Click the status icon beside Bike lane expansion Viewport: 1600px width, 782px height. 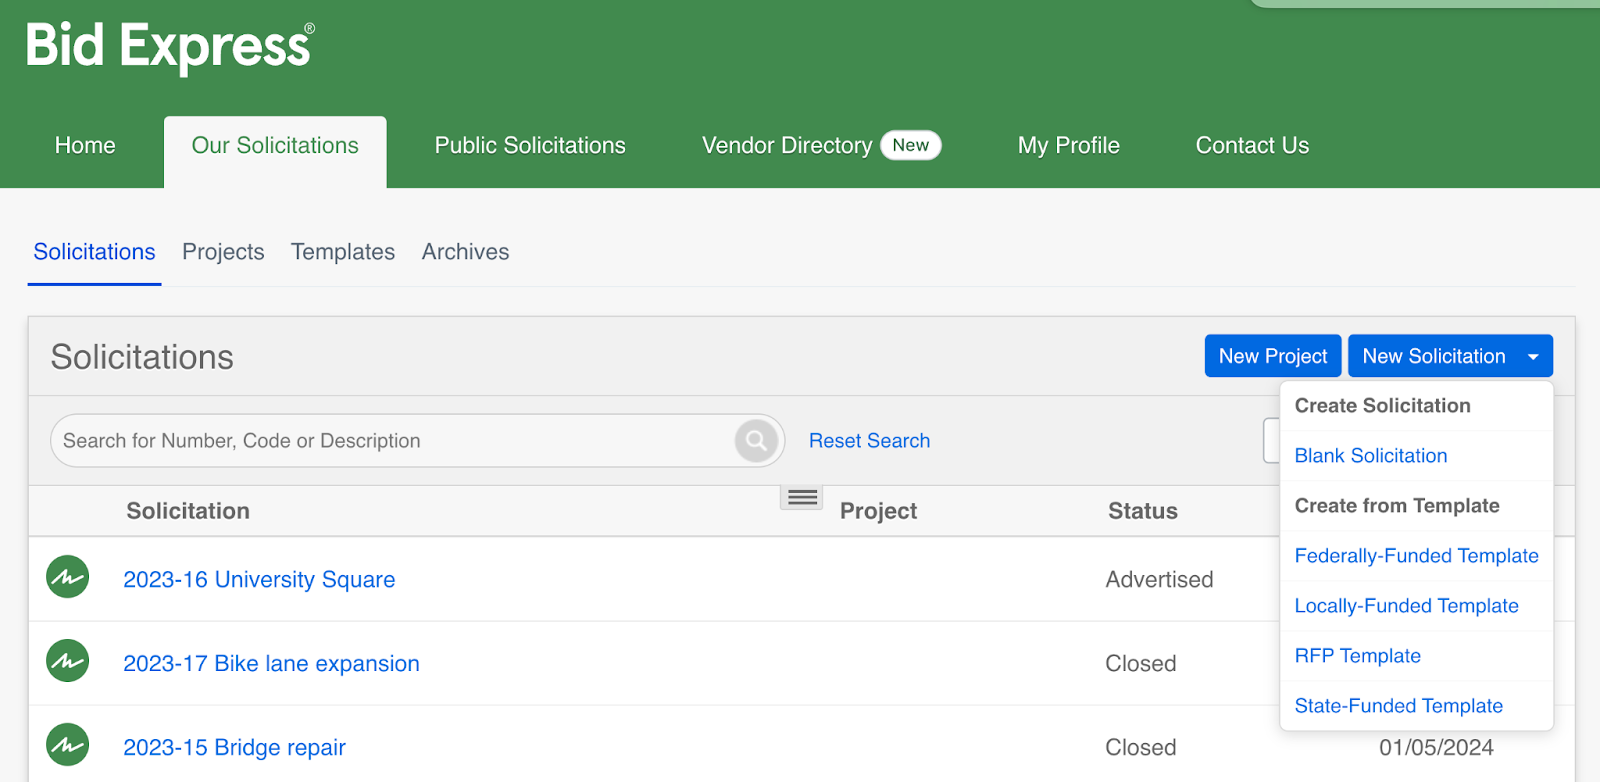click(x=68, y=662)
